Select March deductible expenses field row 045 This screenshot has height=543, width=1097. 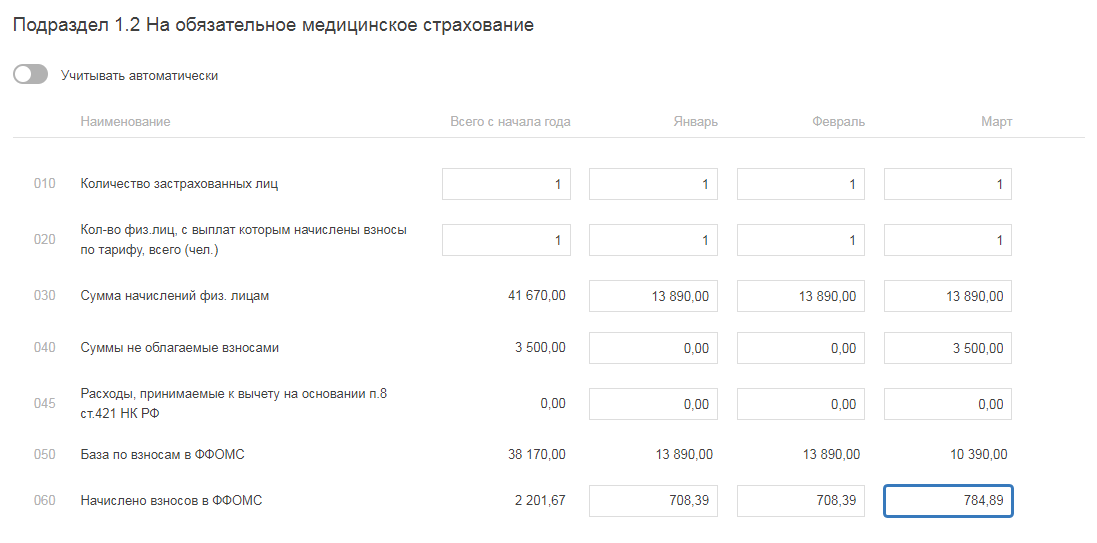click(948, 404)
